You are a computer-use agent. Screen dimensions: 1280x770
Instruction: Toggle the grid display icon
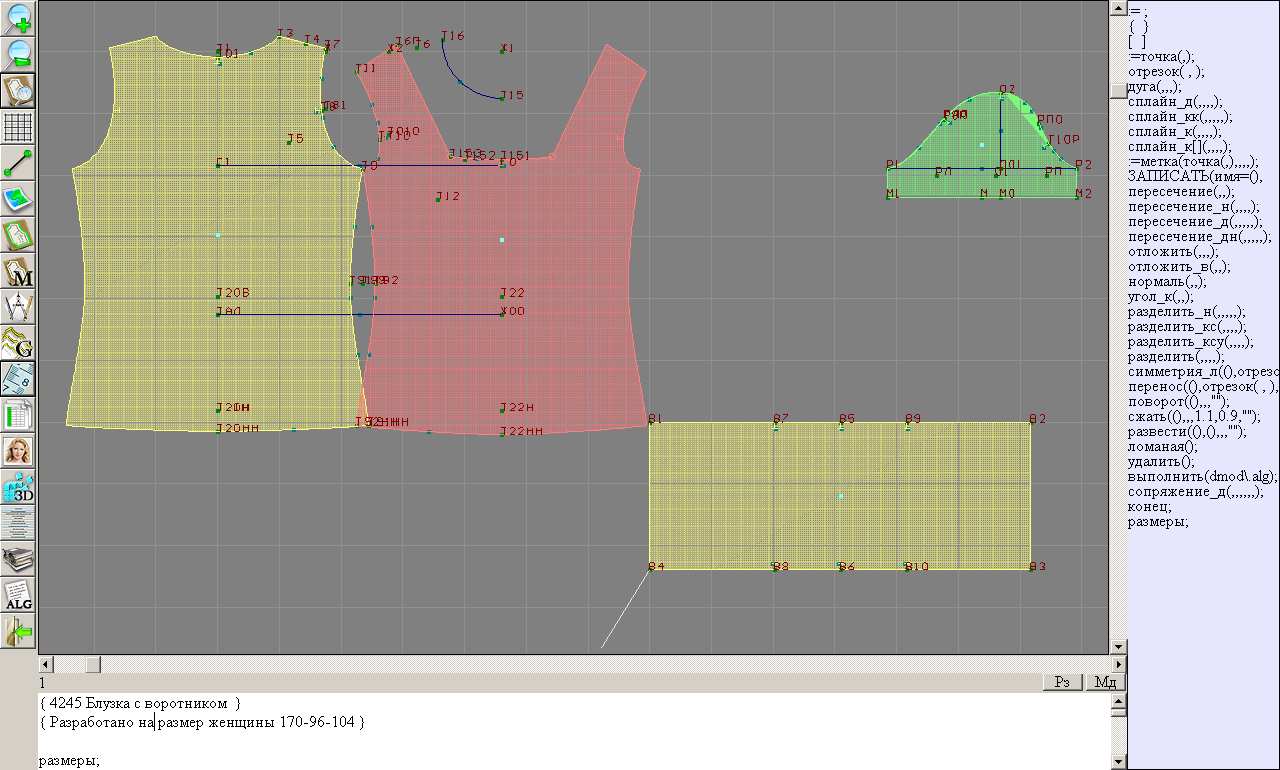(x=19, y=127)
